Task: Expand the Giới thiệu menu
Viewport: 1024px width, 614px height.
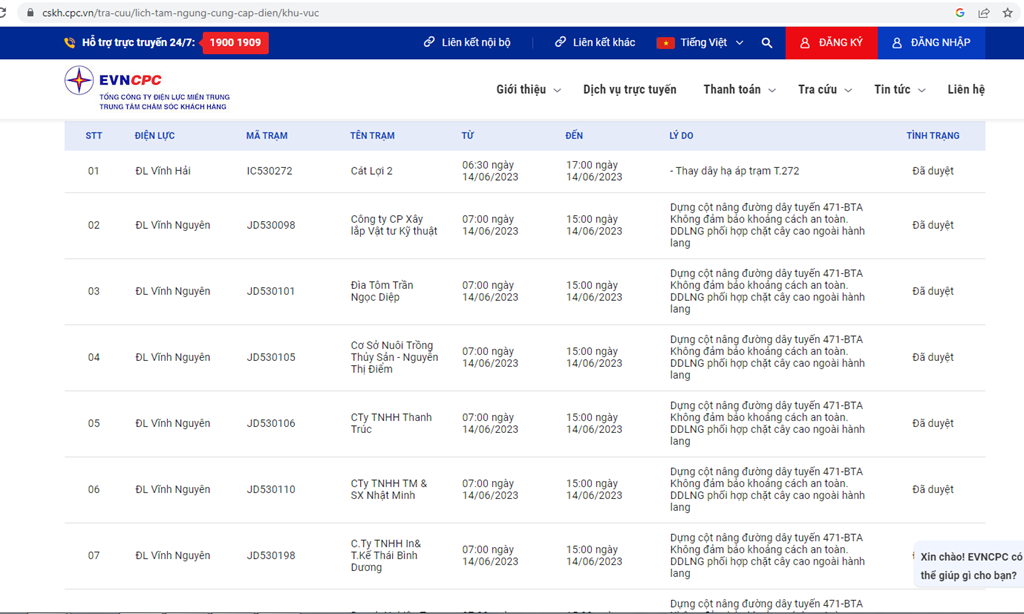Action: point(527,90)
